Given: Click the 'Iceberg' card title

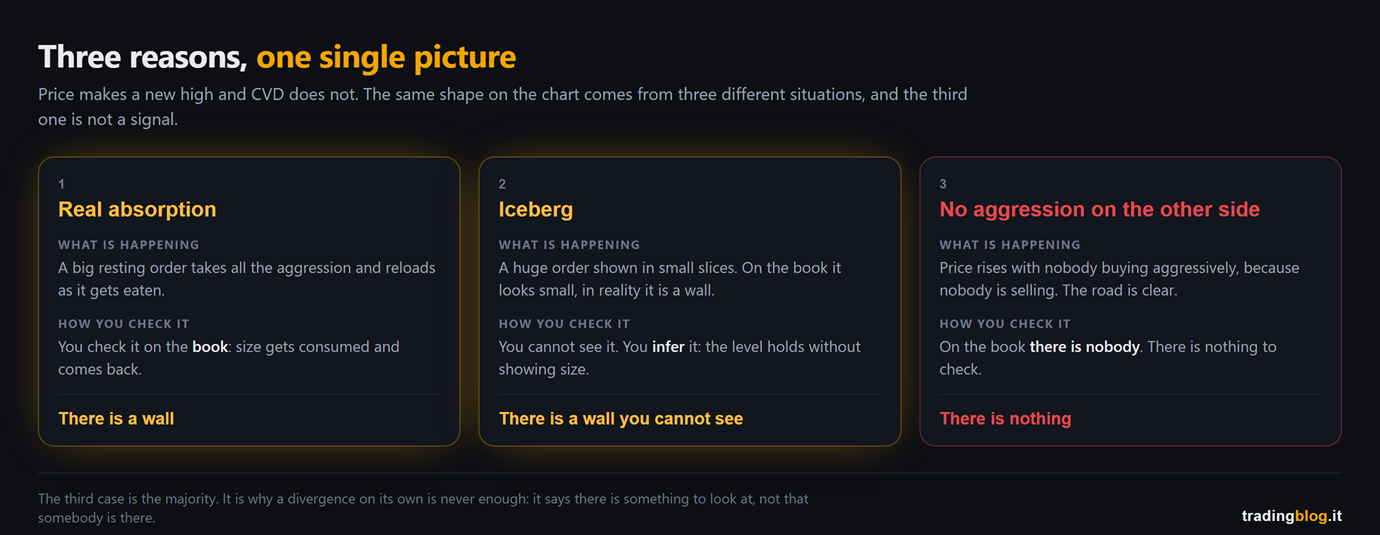Looking at the screenshot, I should point(536,209).
